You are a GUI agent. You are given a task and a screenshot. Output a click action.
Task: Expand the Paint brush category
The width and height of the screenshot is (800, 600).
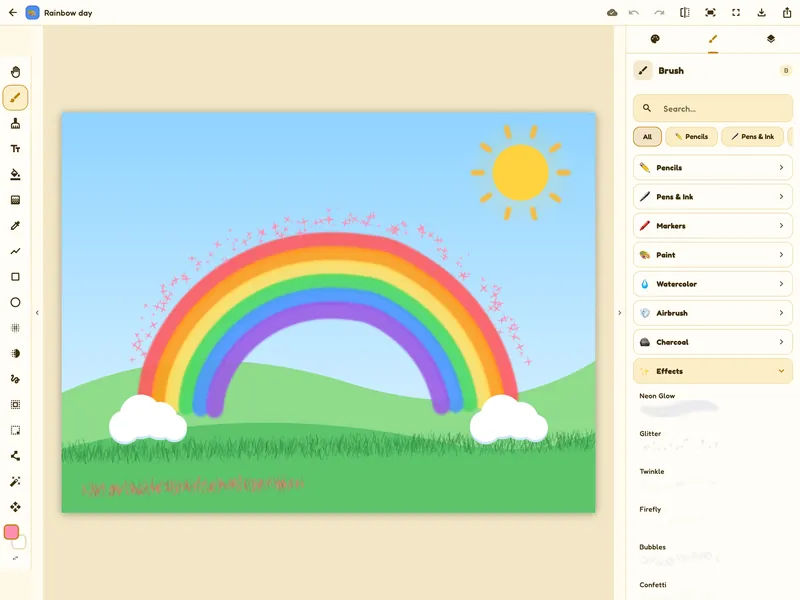(713, 255)
